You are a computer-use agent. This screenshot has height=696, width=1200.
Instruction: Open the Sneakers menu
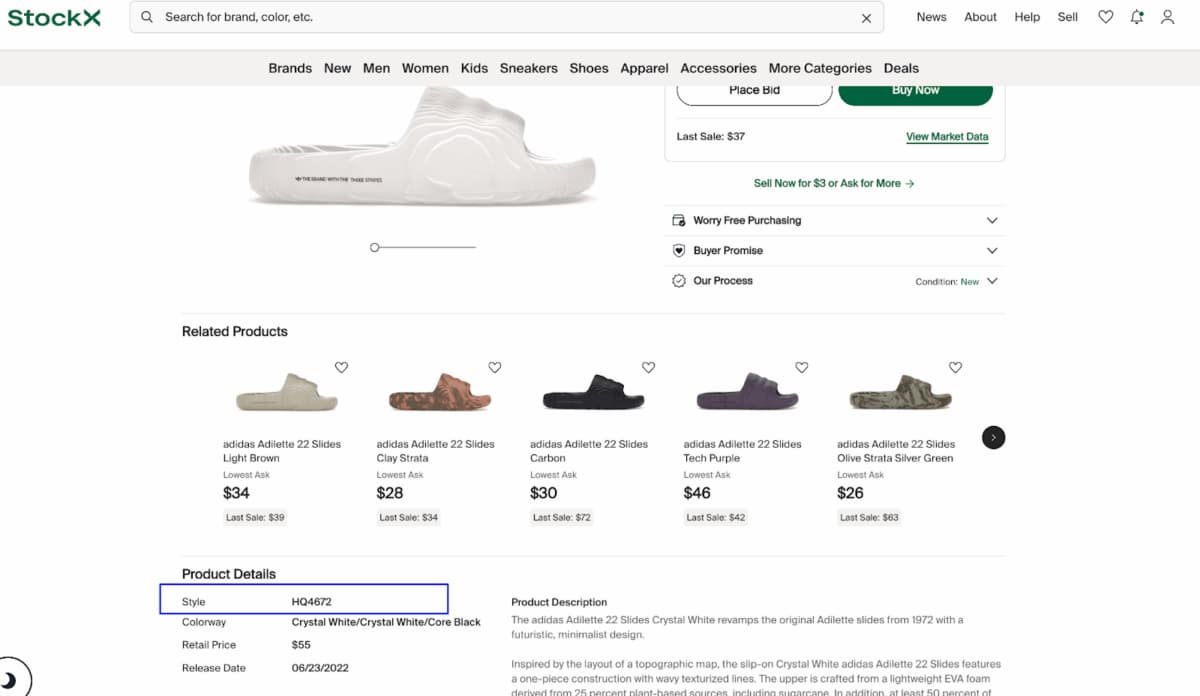tap(529, 68)
